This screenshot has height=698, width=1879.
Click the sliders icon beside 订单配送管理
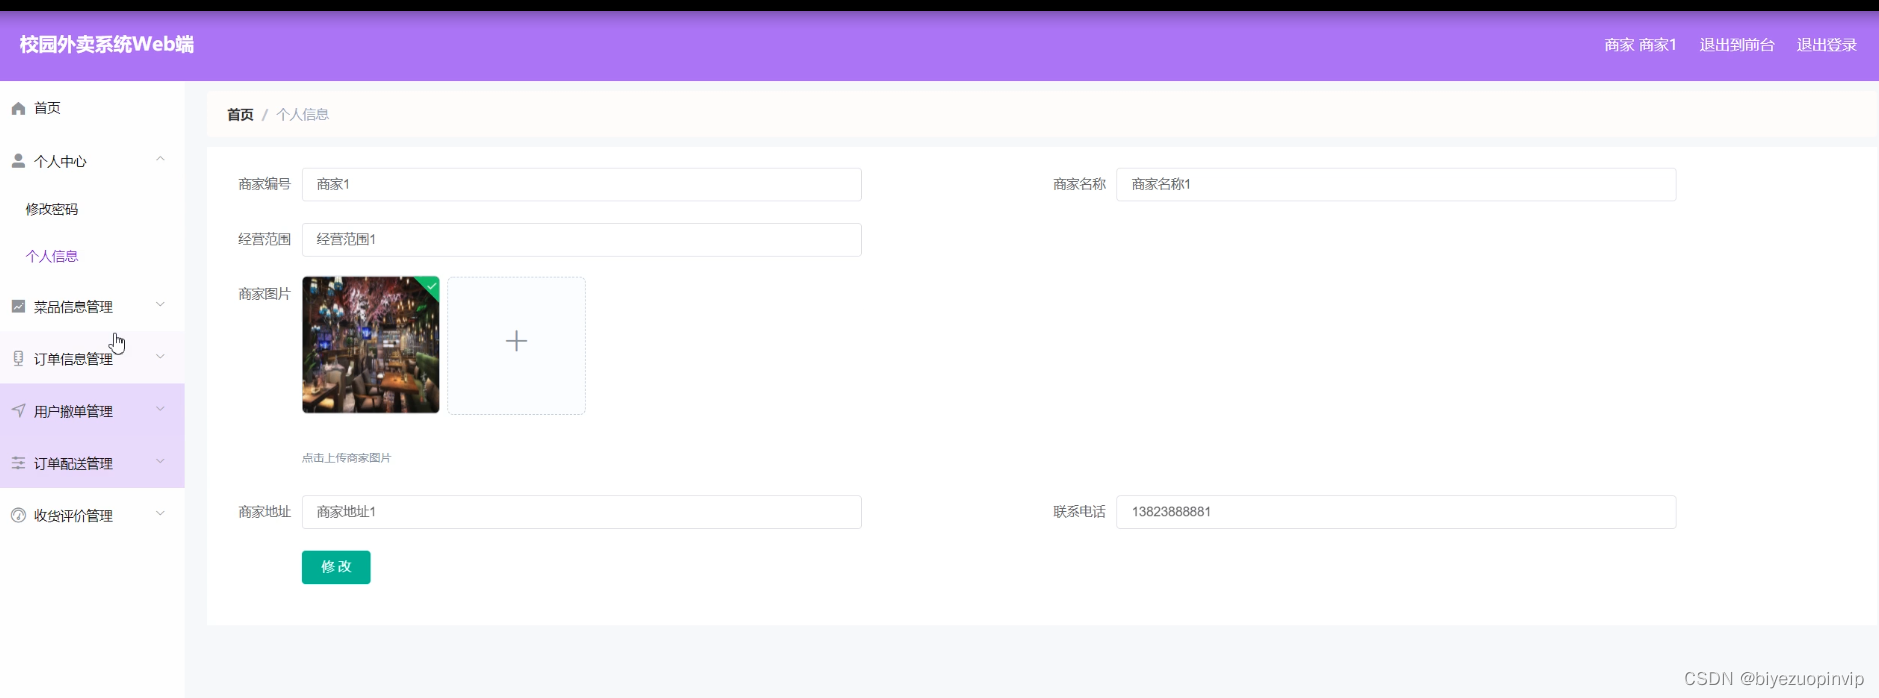18,462
